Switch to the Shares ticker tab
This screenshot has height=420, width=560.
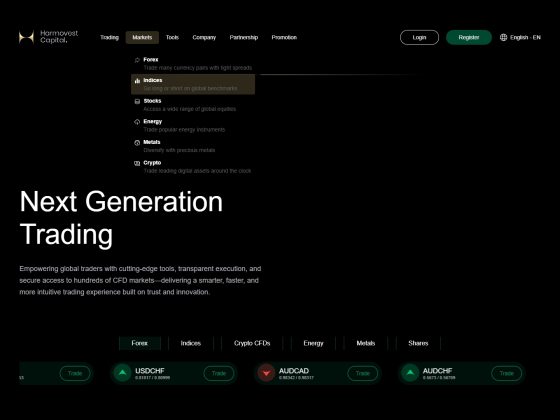[418, 343]
